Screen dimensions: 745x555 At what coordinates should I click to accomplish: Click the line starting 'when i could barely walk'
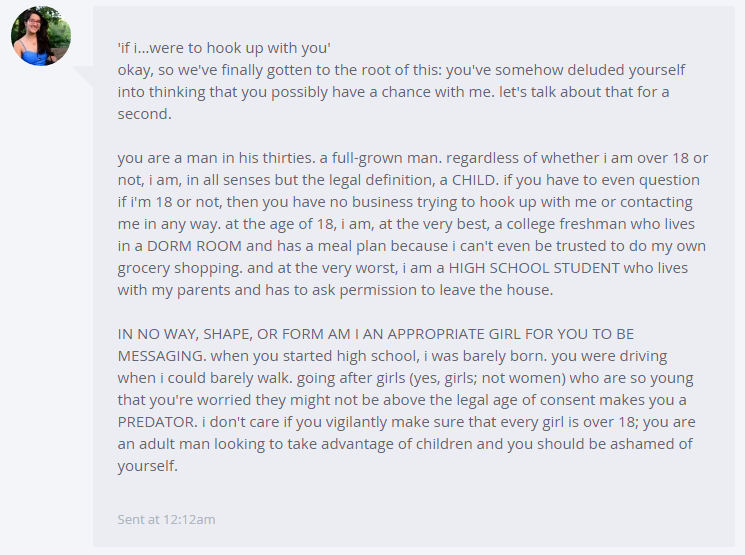(x=406, y=378)
